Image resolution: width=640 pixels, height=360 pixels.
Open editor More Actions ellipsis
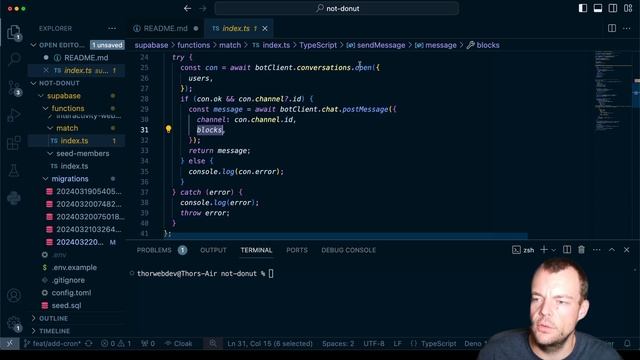tap(627, 28)
